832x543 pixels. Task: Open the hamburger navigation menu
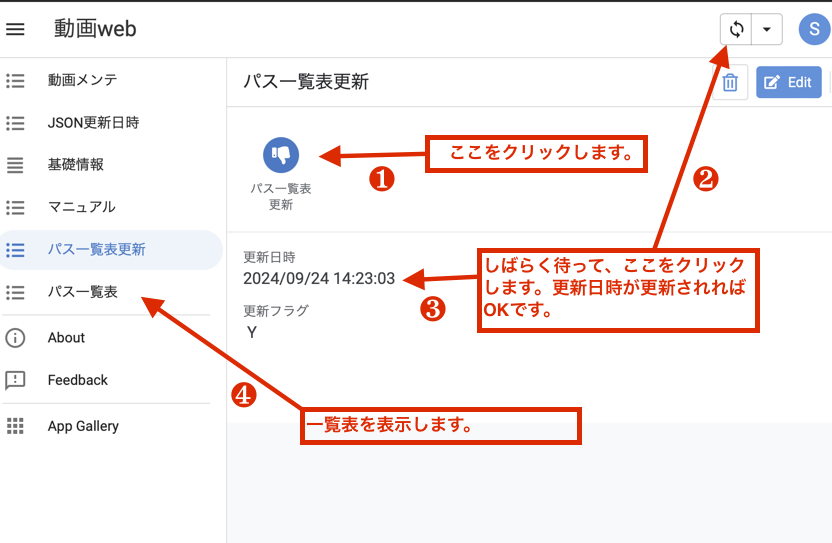click(x=15, y=29)
